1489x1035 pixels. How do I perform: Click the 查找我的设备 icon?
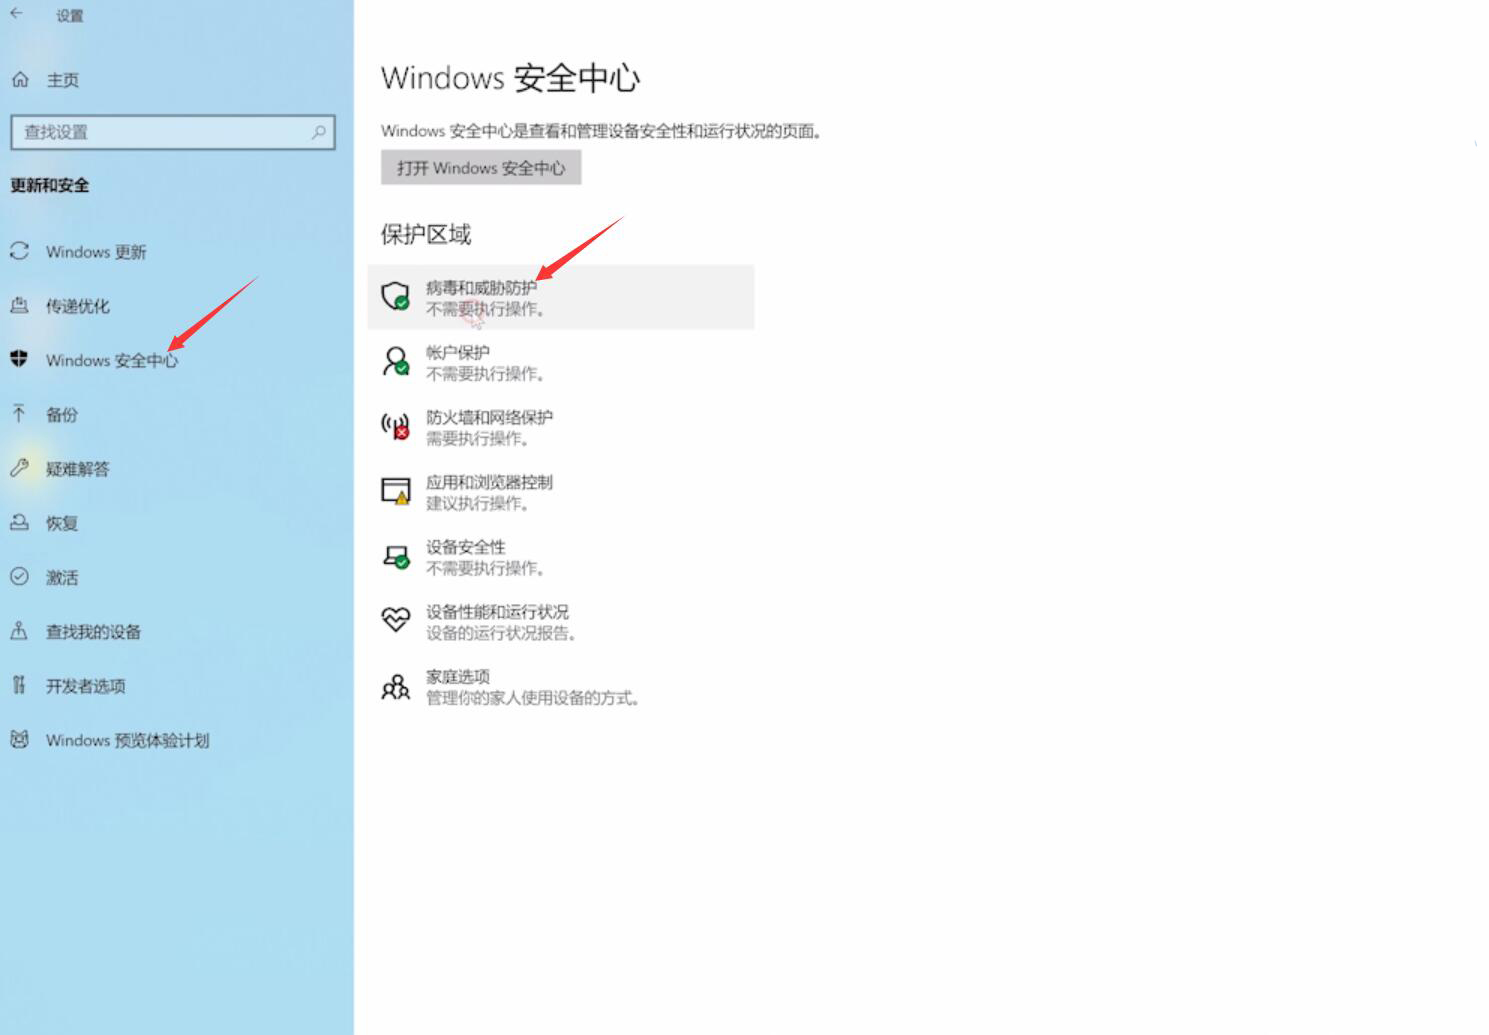[19, 630]
